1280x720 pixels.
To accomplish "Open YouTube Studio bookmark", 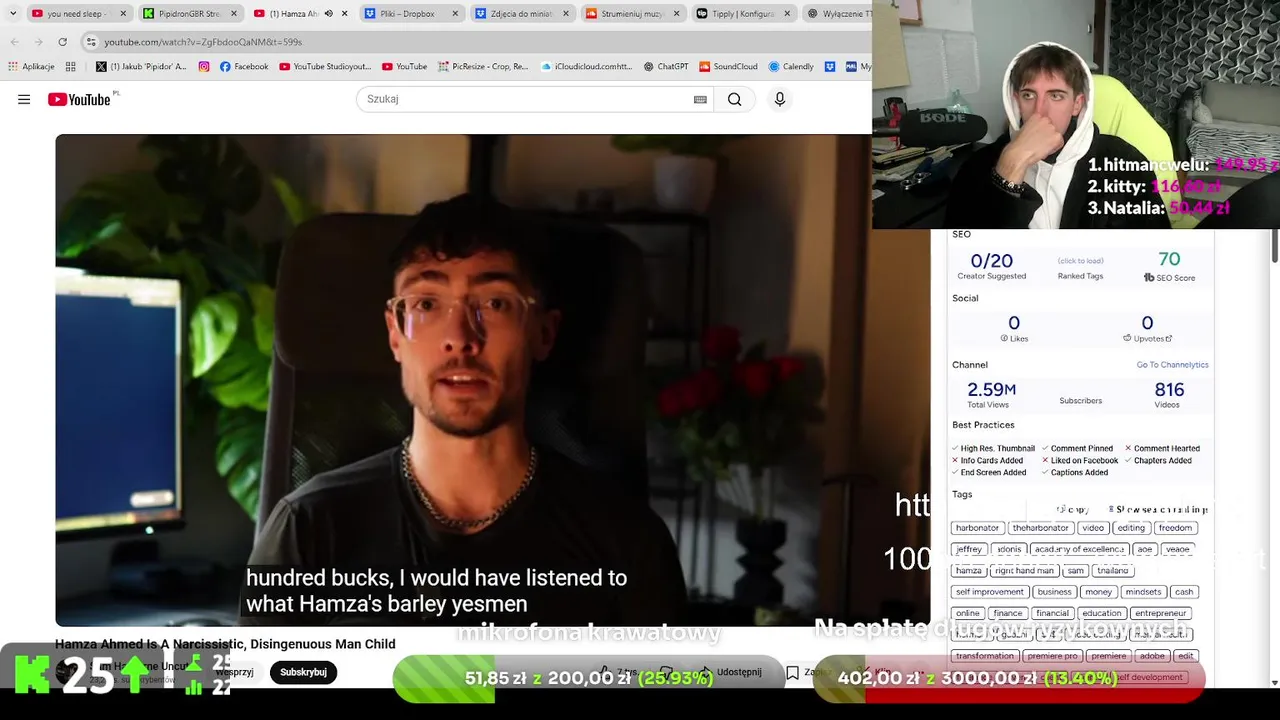I will (x=325, y=67).
